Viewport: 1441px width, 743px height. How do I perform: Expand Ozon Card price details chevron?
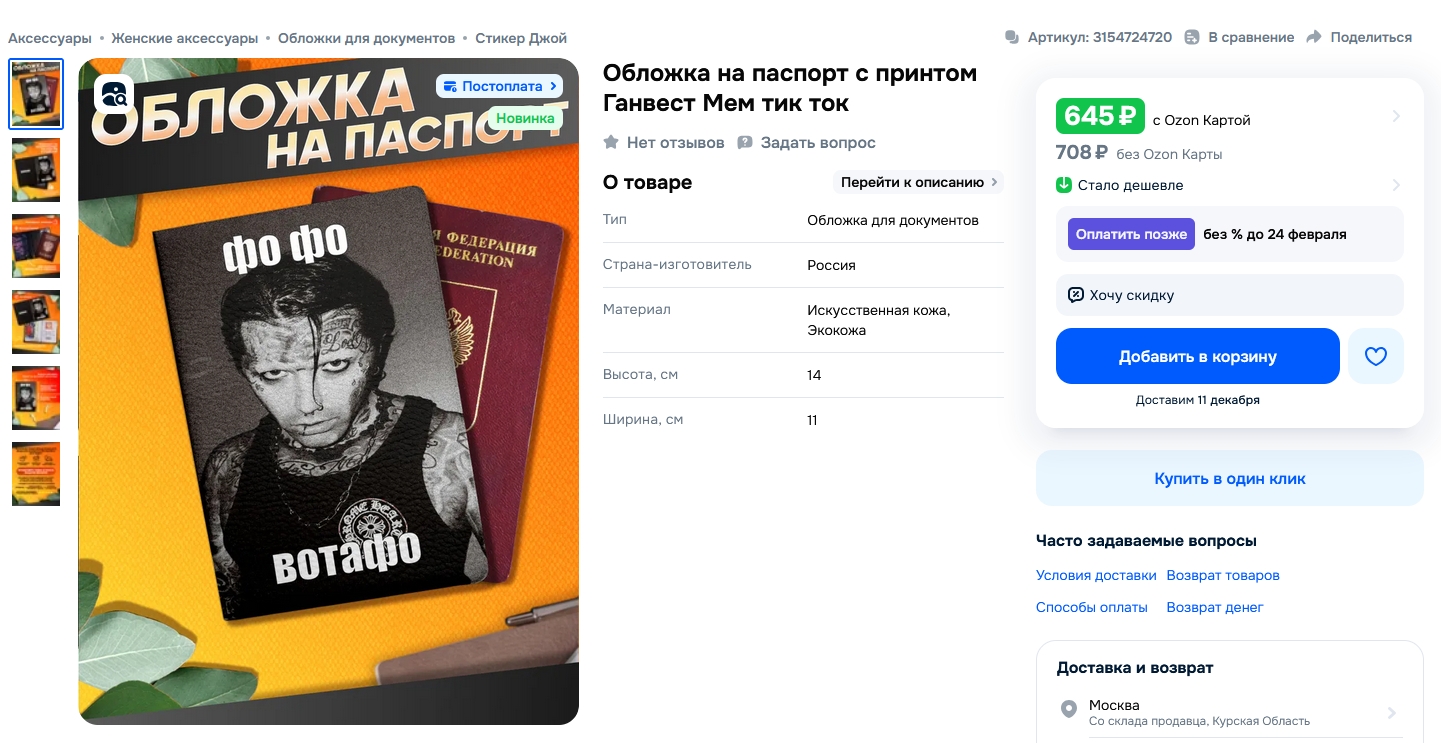pos(1396,117)
